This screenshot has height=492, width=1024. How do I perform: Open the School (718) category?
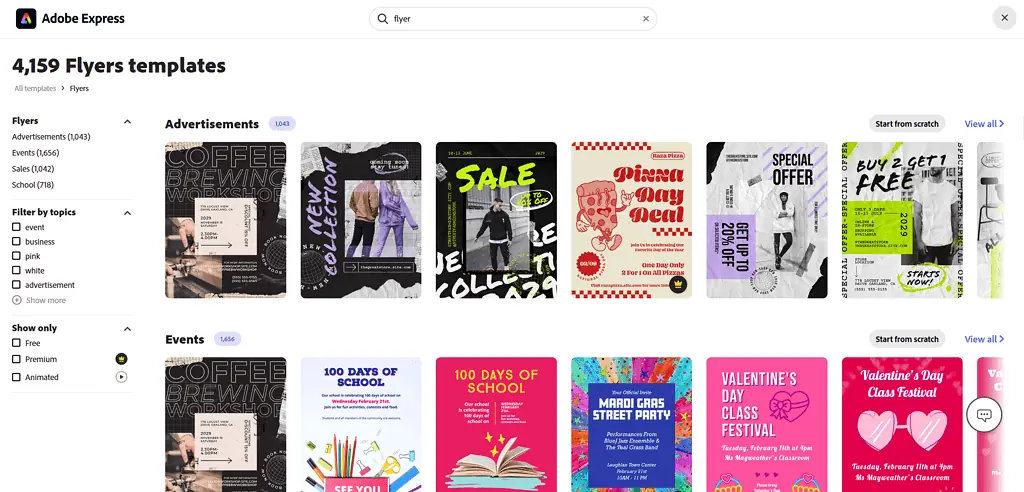coord(33,185)
